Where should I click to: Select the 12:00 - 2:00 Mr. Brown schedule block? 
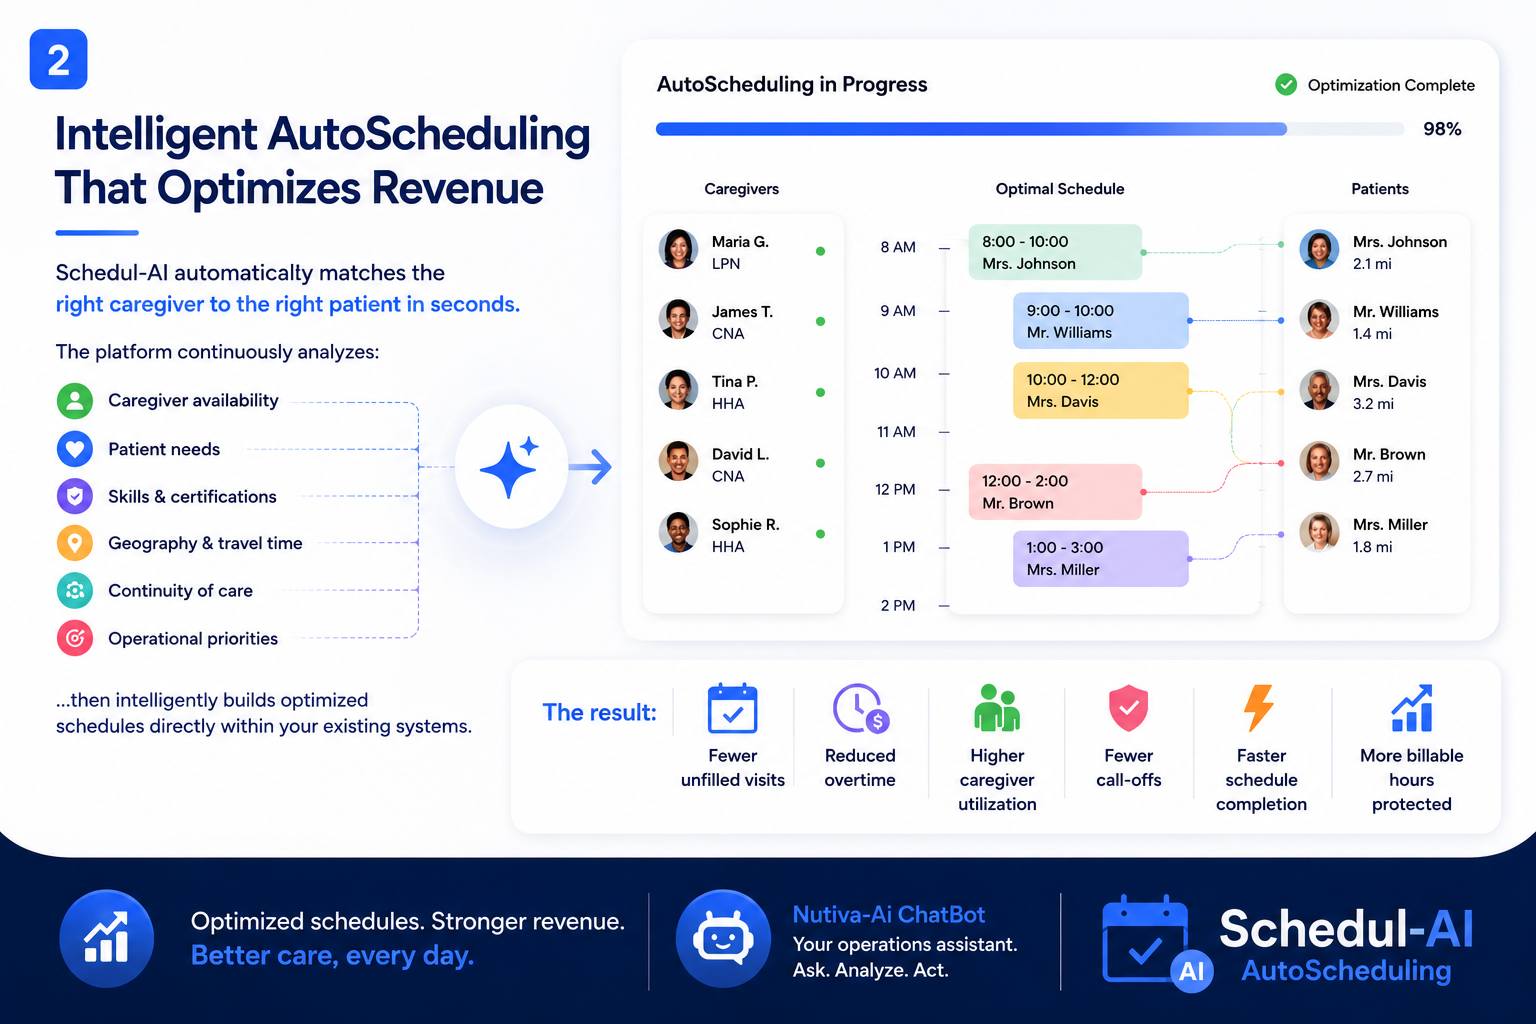[1055, 492]
